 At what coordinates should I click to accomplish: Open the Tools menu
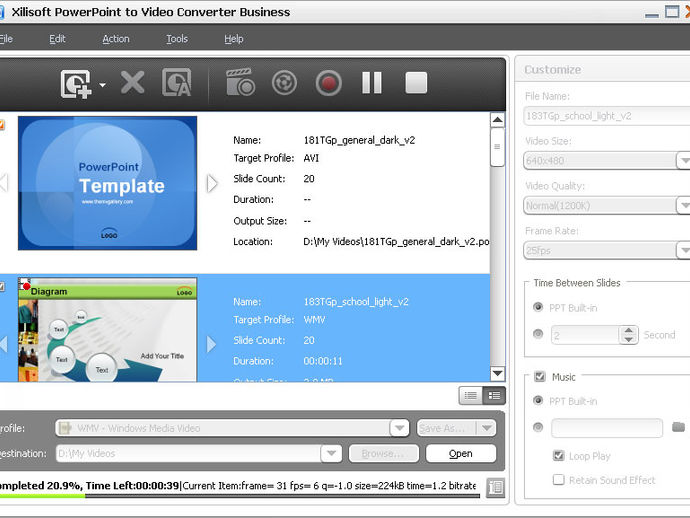(x=177, y=39)
